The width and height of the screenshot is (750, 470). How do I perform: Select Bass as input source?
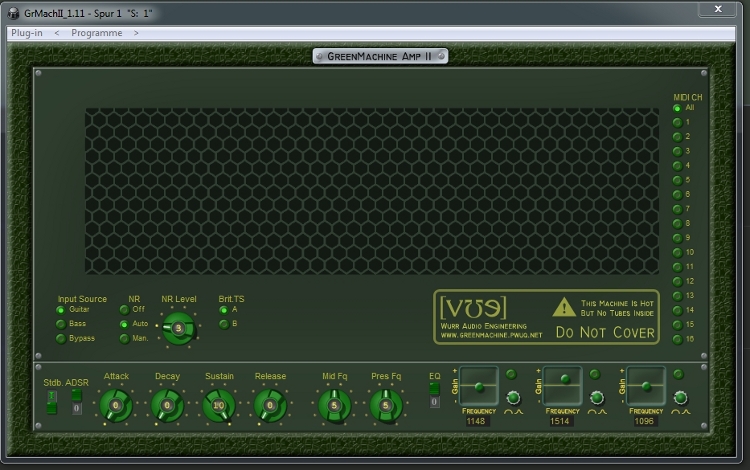click(x=60, y=324)
